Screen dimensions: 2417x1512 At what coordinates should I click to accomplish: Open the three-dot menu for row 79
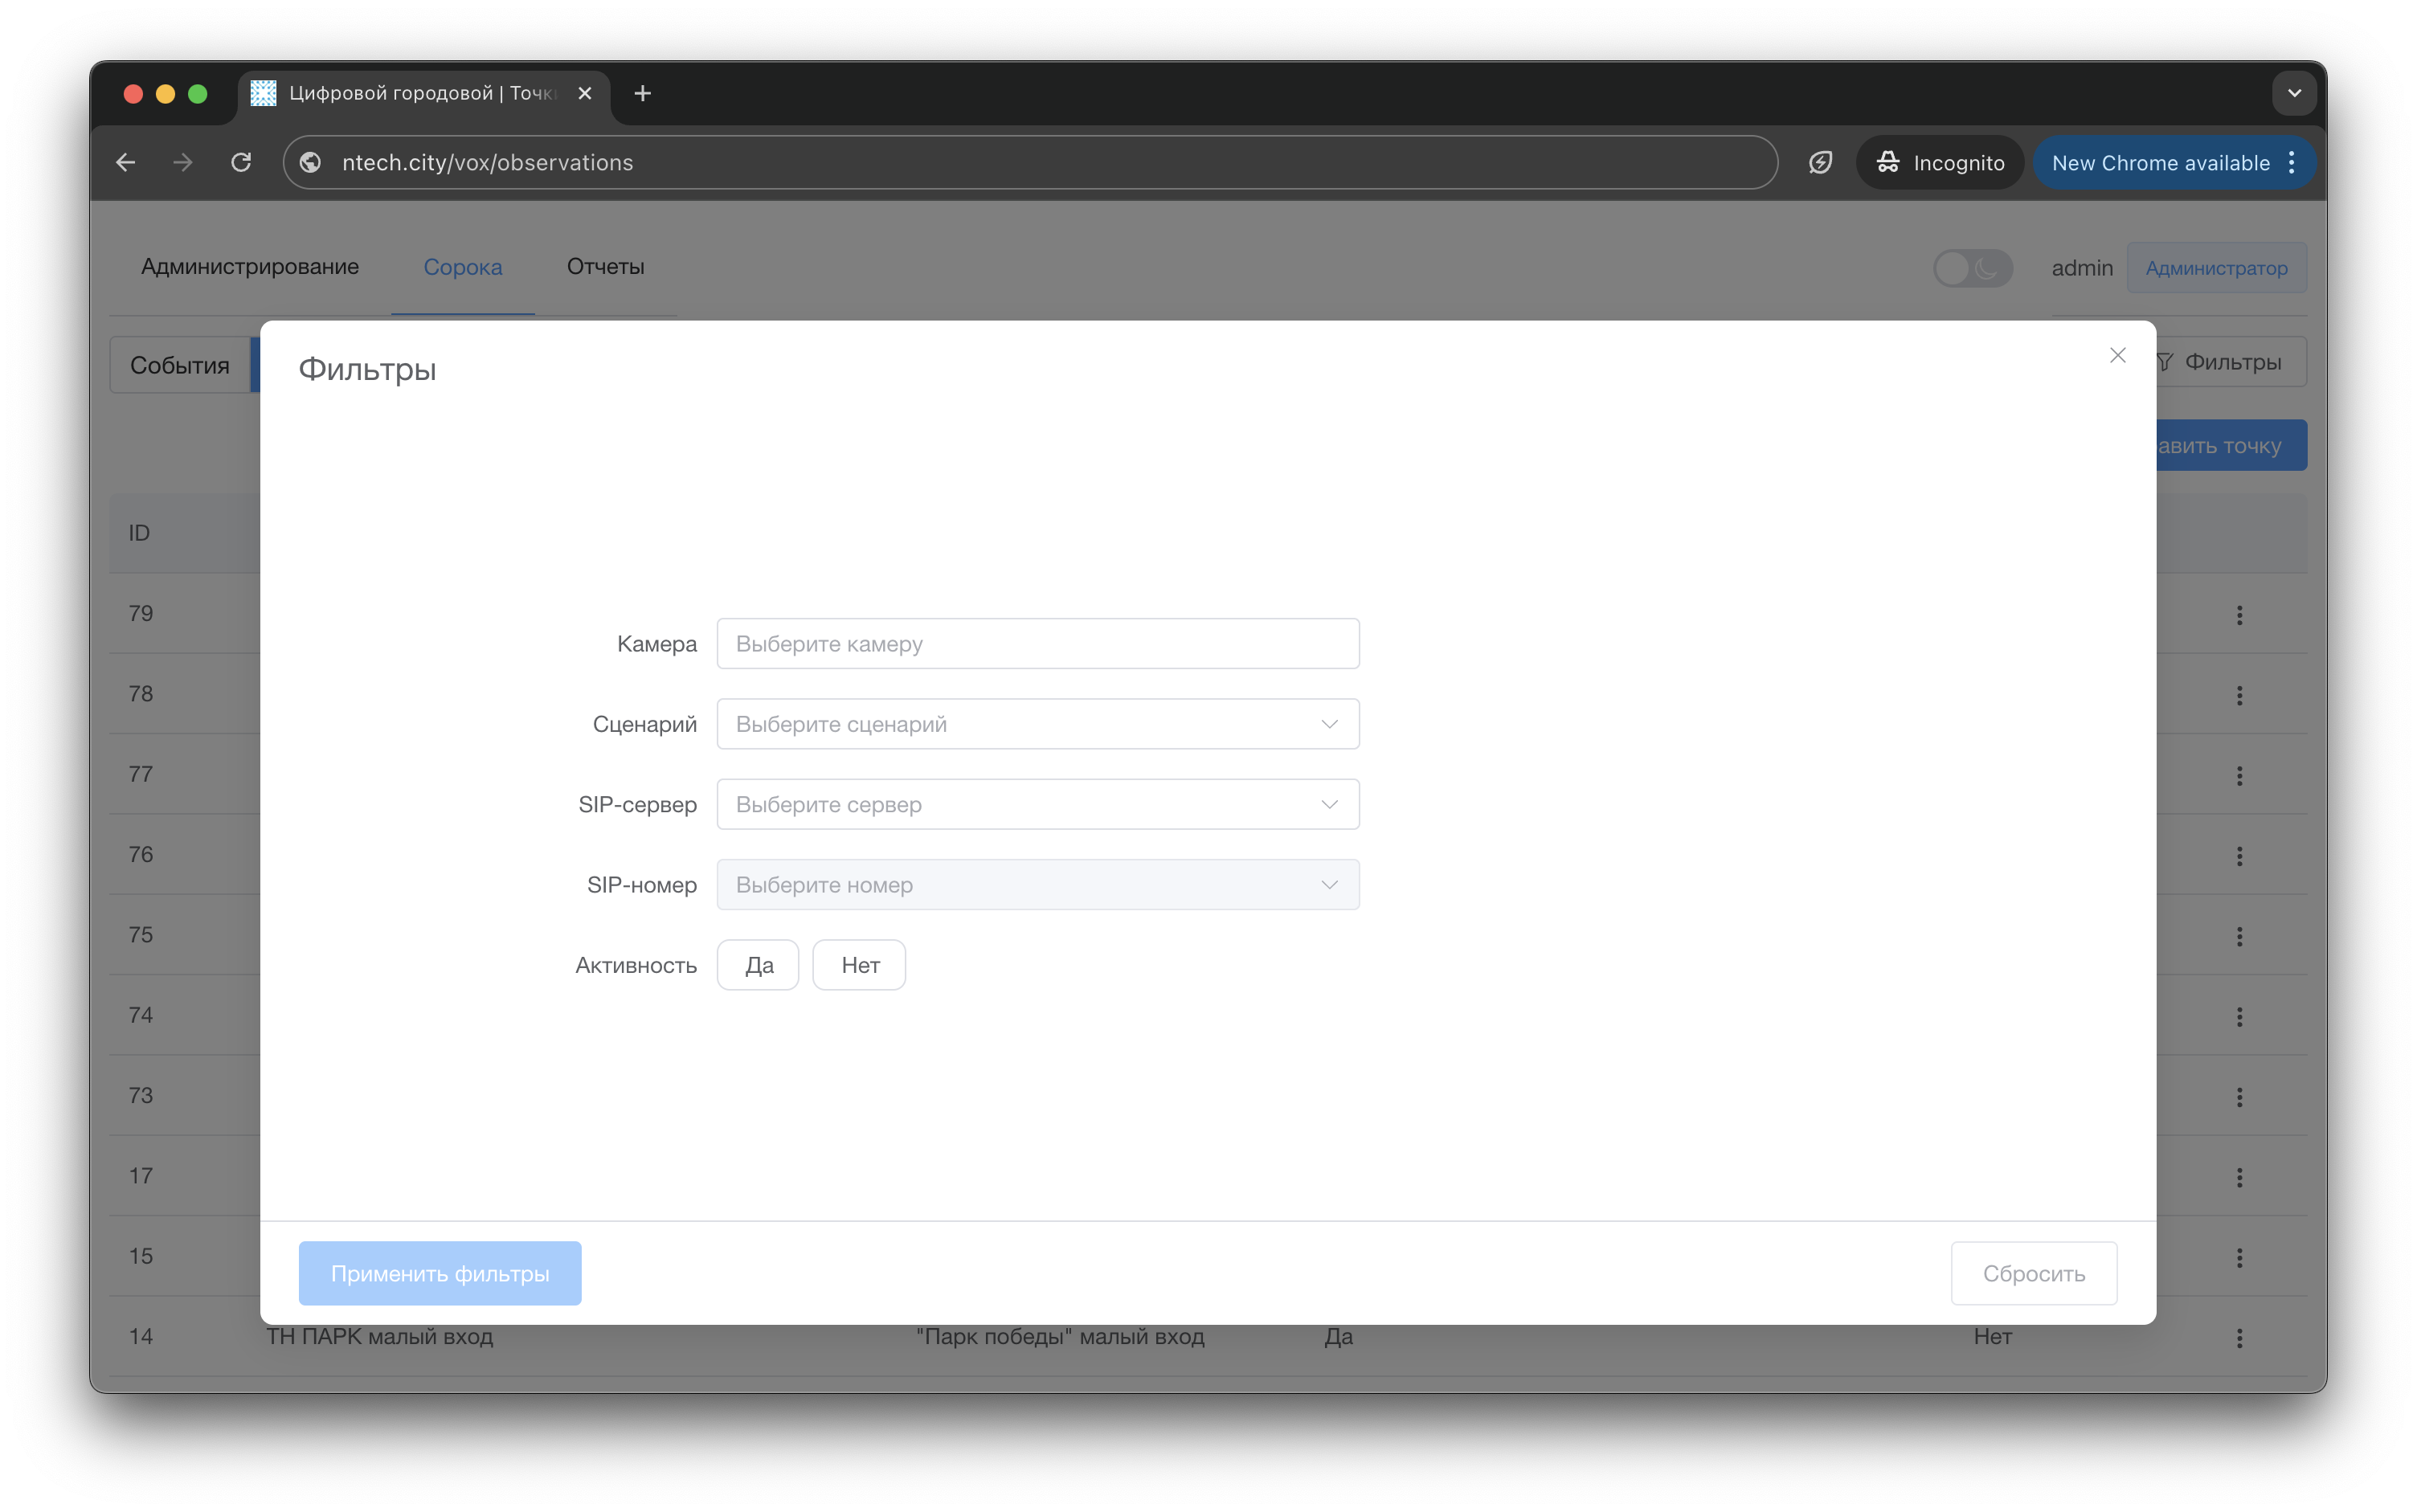pyautogui.click(x=2239, y=615)
